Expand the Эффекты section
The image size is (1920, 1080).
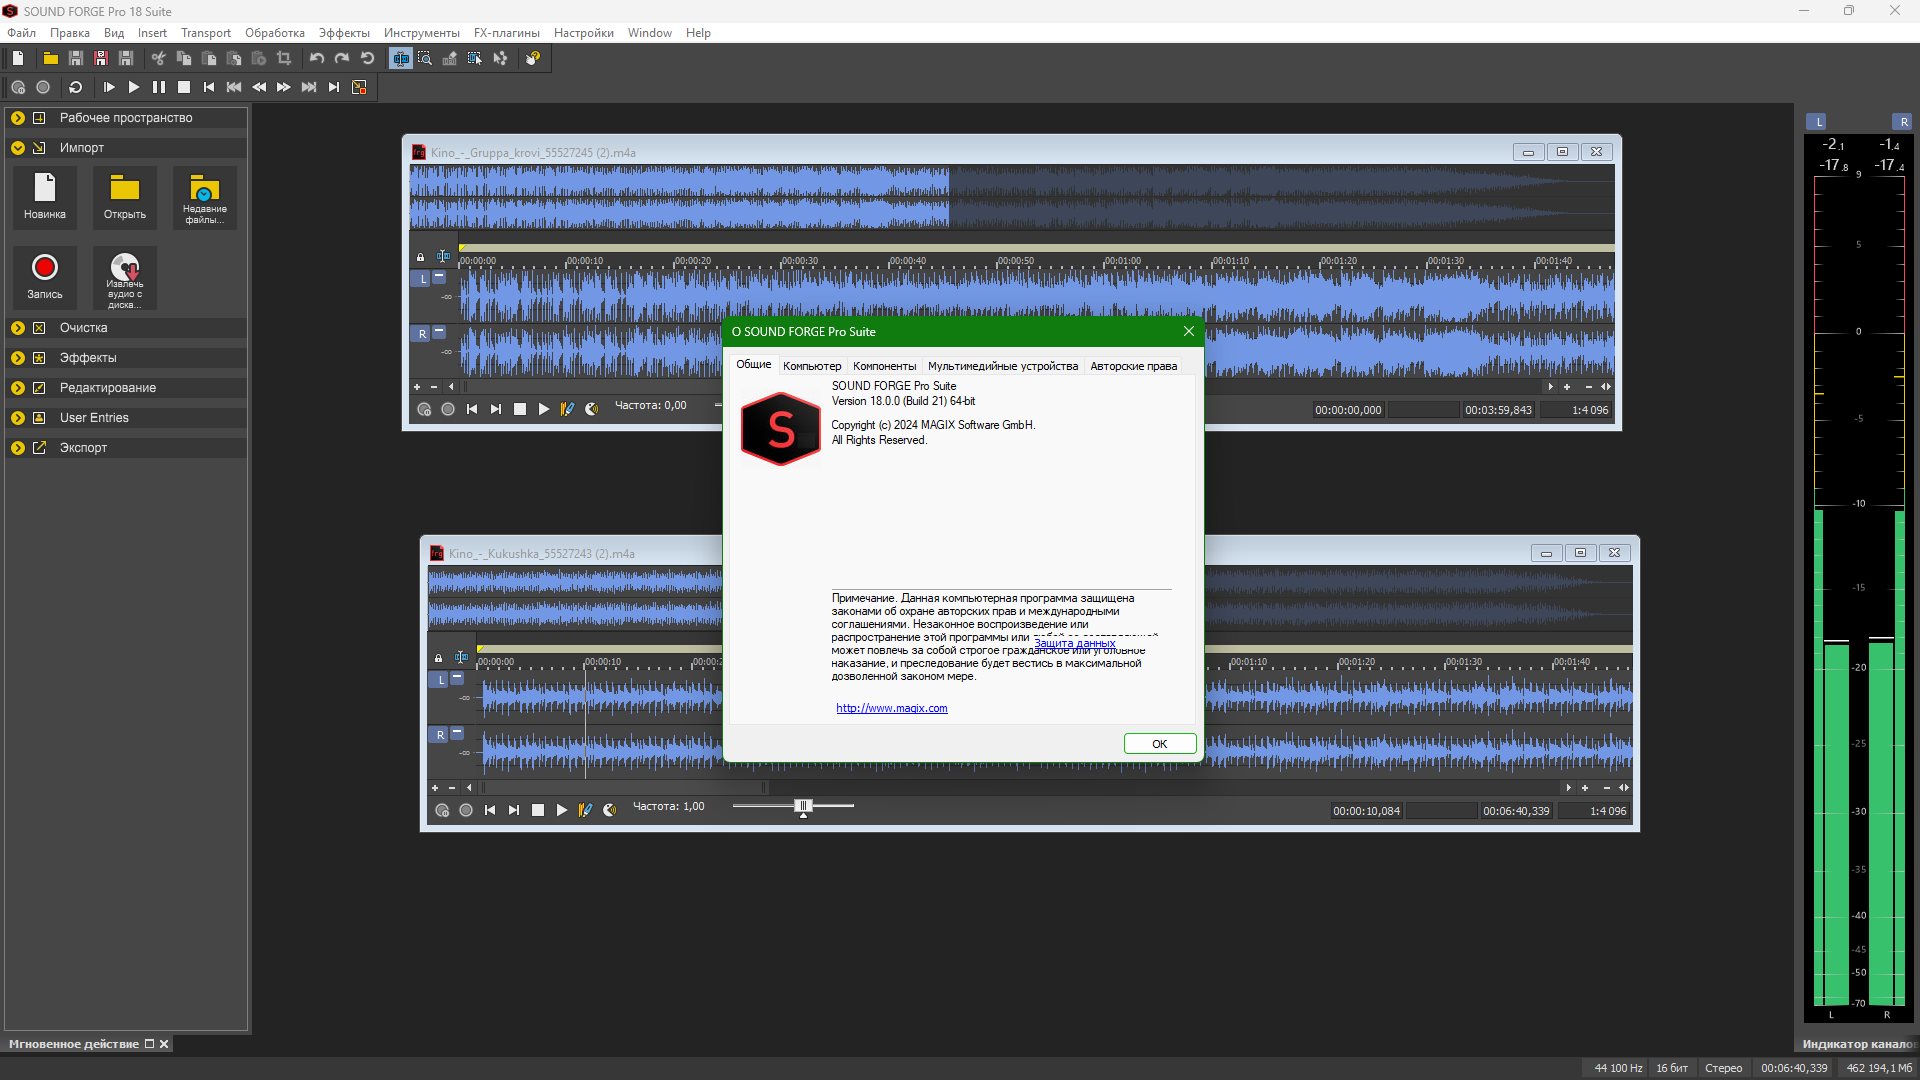[x=18, y=358]
